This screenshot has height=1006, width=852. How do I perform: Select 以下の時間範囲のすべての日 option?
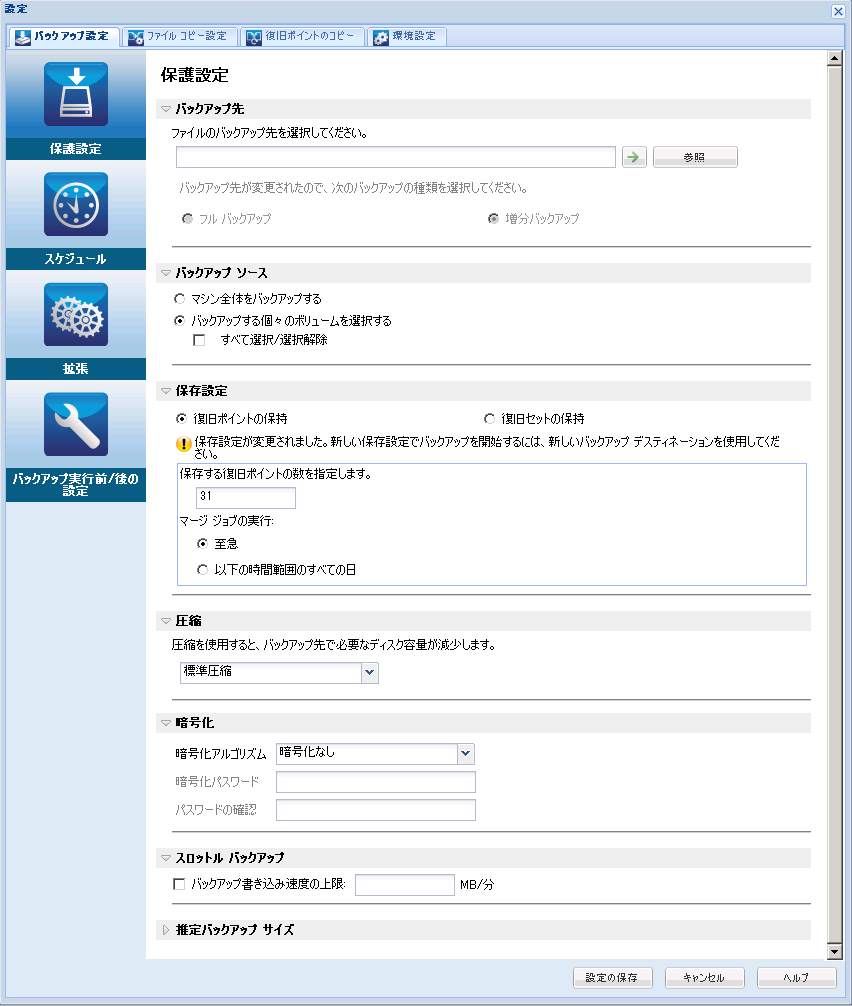(203, 567)
